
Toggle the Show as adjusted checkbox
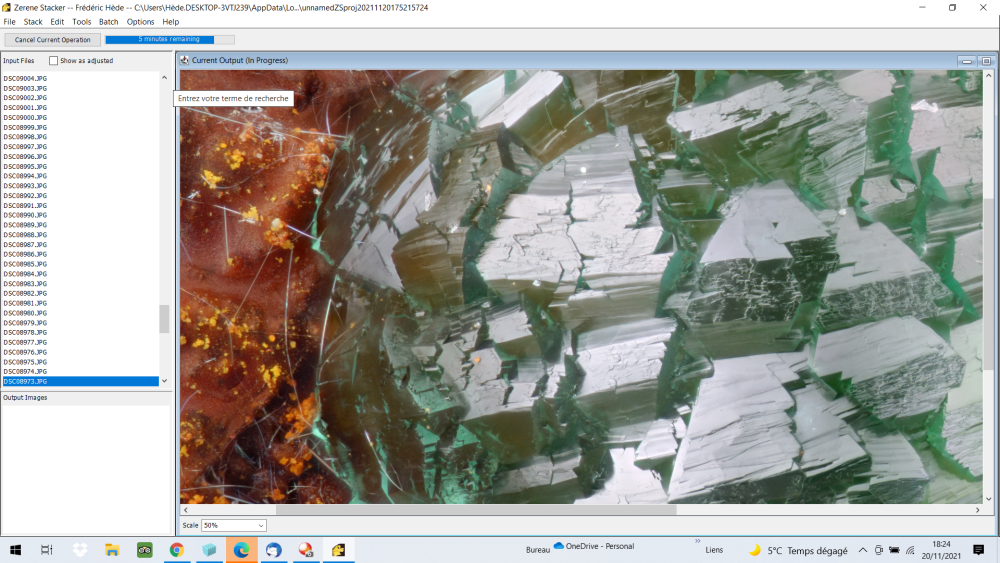tap(54, 61)
